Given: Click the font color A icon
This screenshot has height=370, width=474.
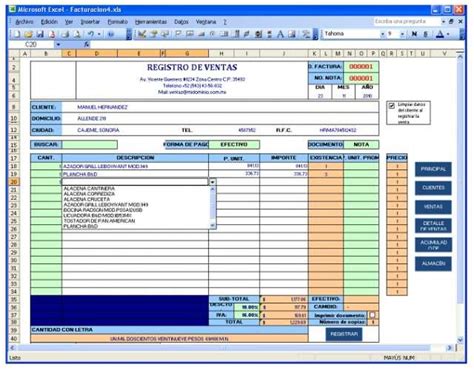Looking at the screenshot, I should pyautogui.click(x=440, y=34).
